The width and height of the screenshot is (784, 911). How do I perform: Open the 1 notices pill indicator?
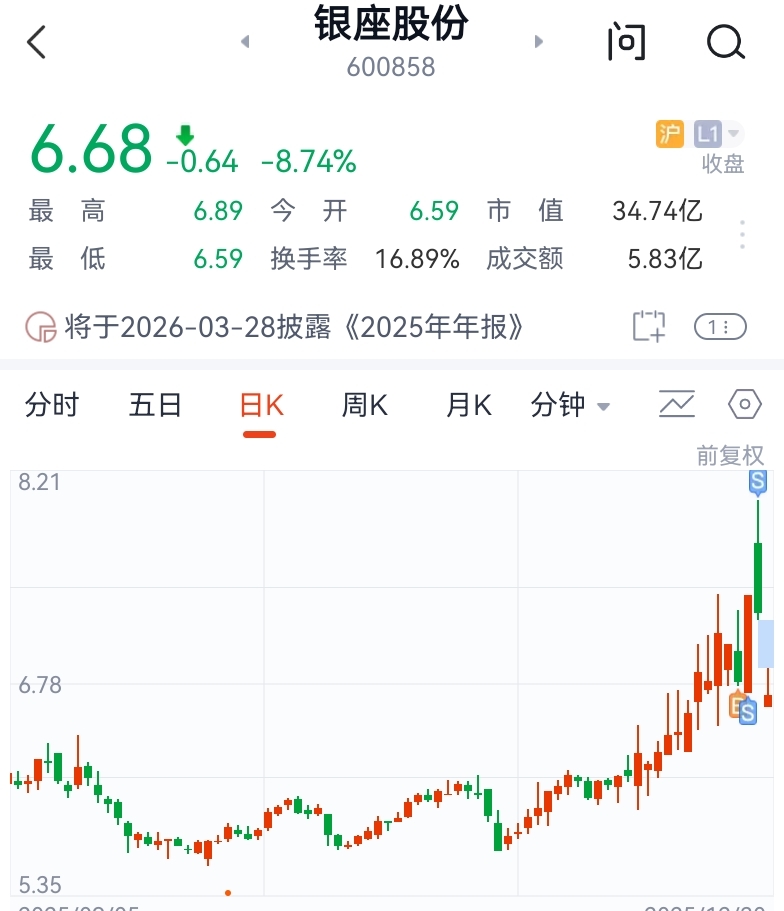[720, 327]
